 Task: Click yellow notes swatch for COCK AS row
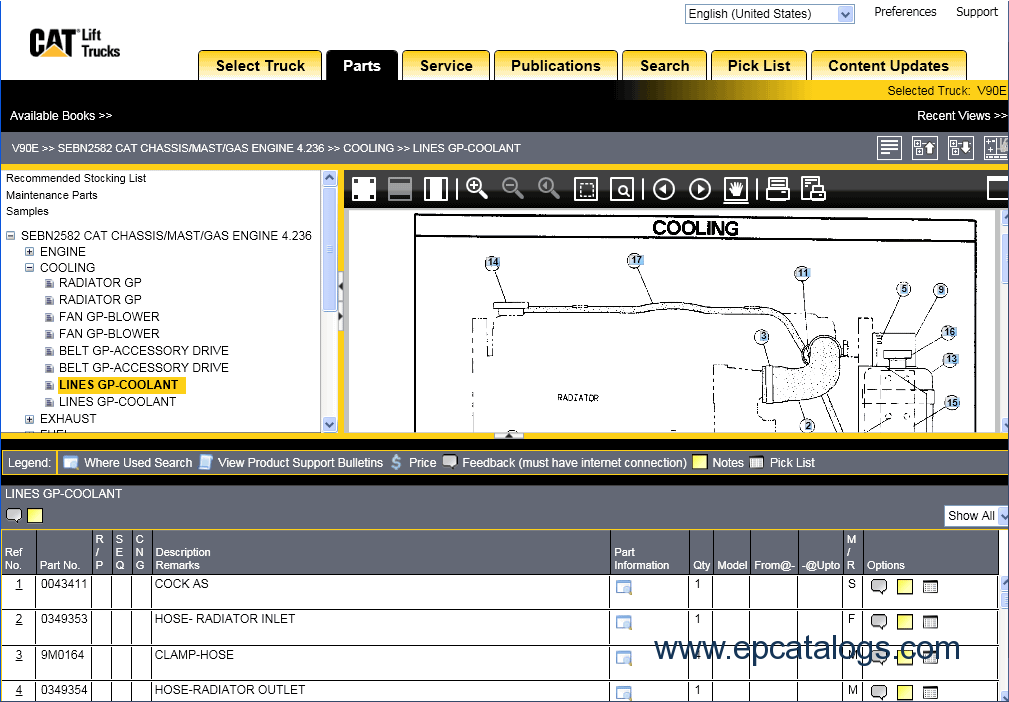pos(905,587)
